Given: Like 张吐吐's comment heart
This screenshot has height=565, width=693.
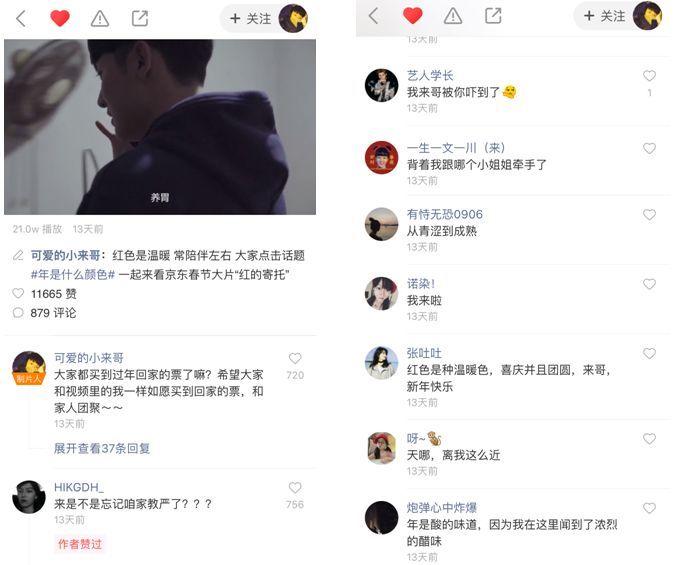Looking at the screenshot, I should [649, 353].
